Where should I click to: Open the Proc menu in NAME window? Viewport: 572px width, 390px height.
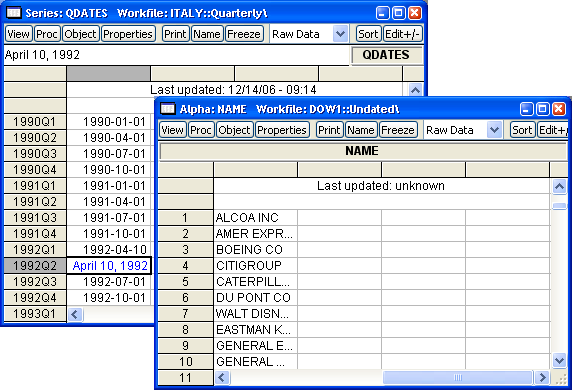201,130
